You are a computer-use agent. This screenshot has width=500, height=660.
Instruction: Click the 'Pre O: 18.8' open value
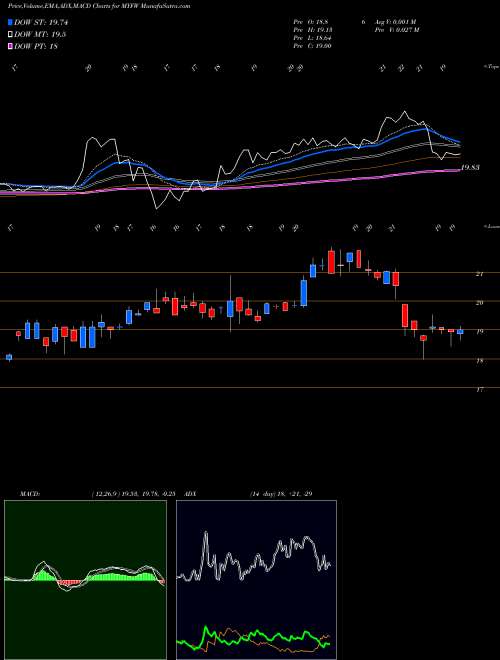312,22
